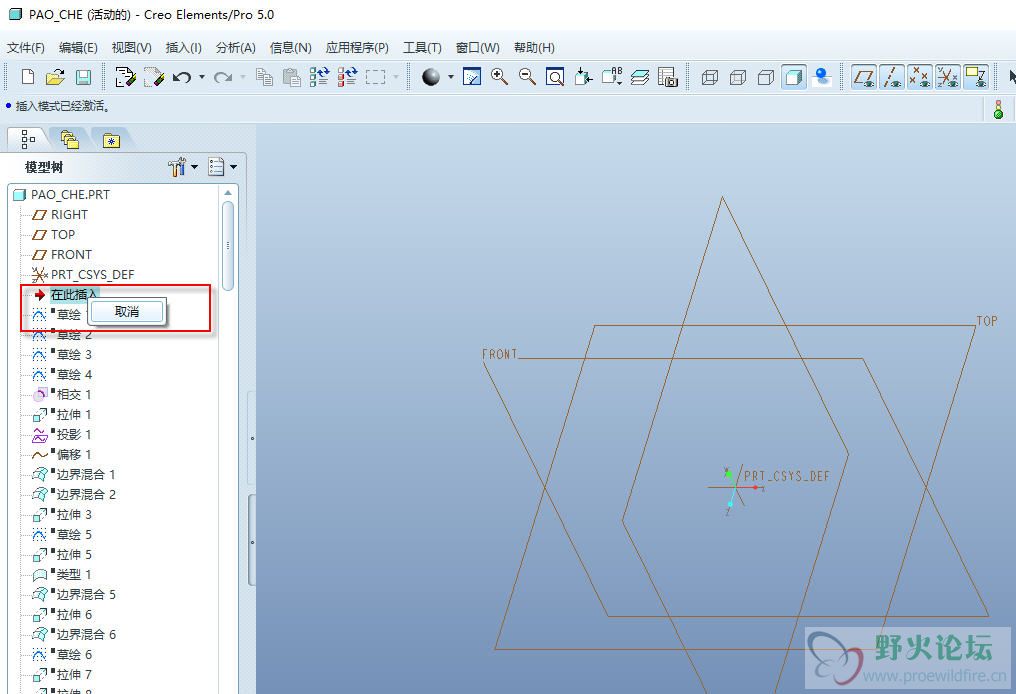The image size is (1016, 694).
Task: Click the Regeneration manager icon
Action: coord(347,77)
